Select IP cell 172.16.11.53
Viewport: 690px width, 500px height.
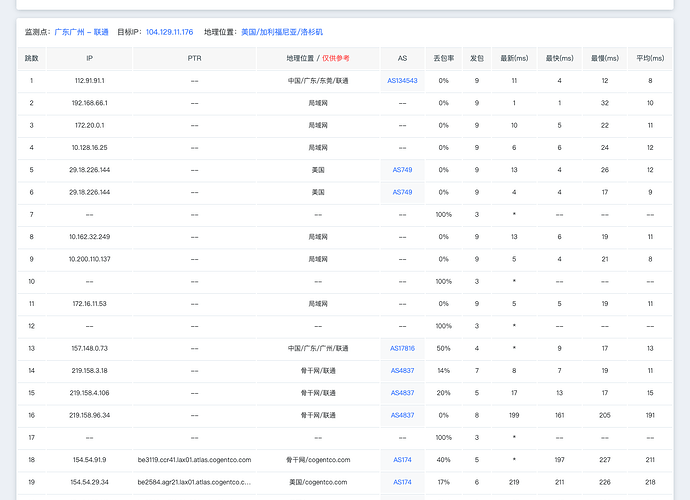coord(89,304)
